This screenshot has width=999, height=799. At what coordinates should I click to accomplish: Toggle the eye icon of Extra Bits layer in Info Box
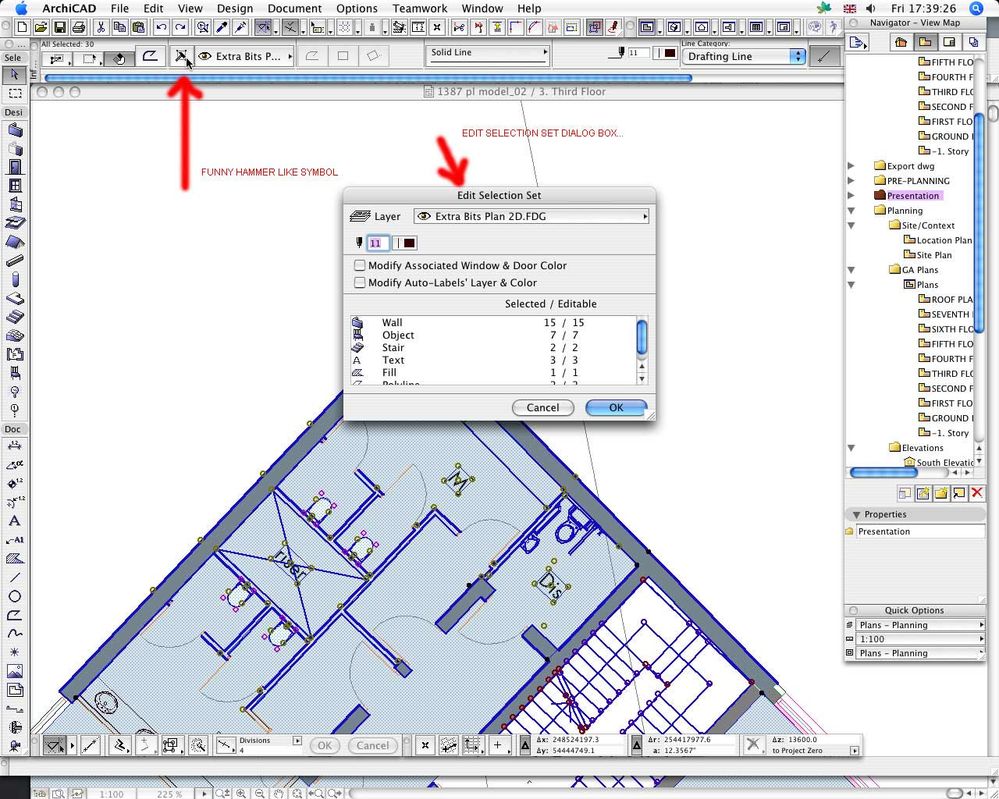[x=205, y=56]
